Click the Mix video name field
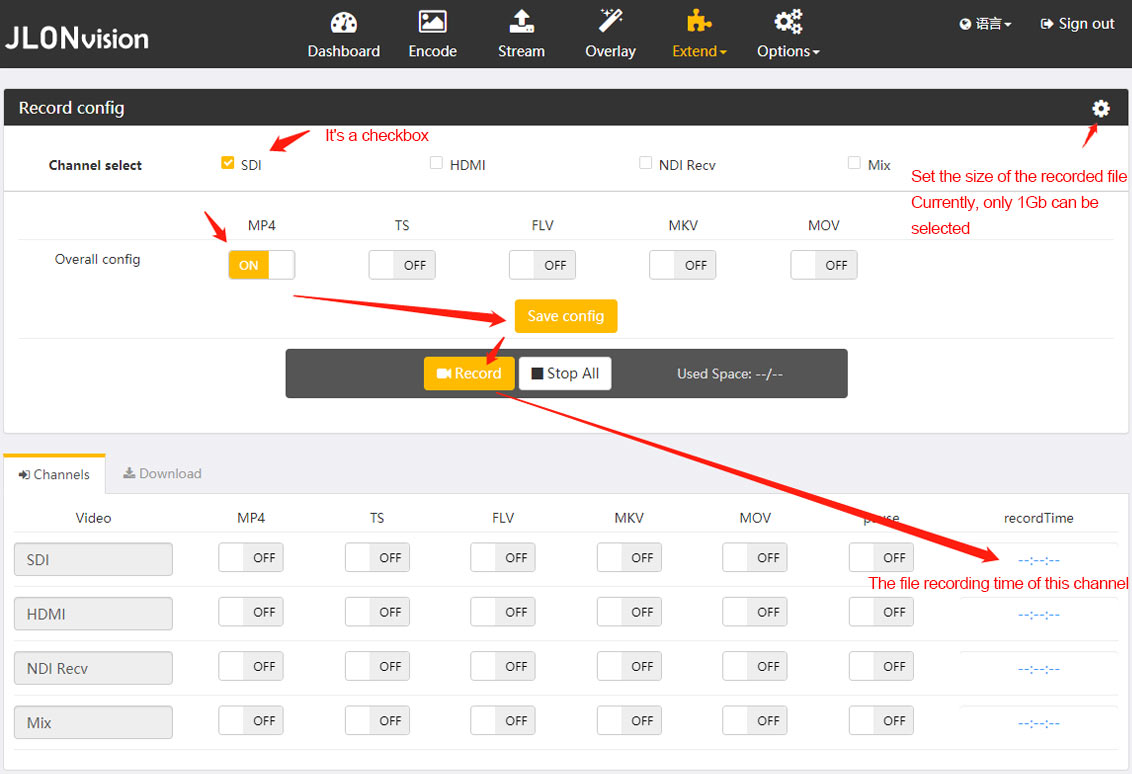 [x=93, y=722]
